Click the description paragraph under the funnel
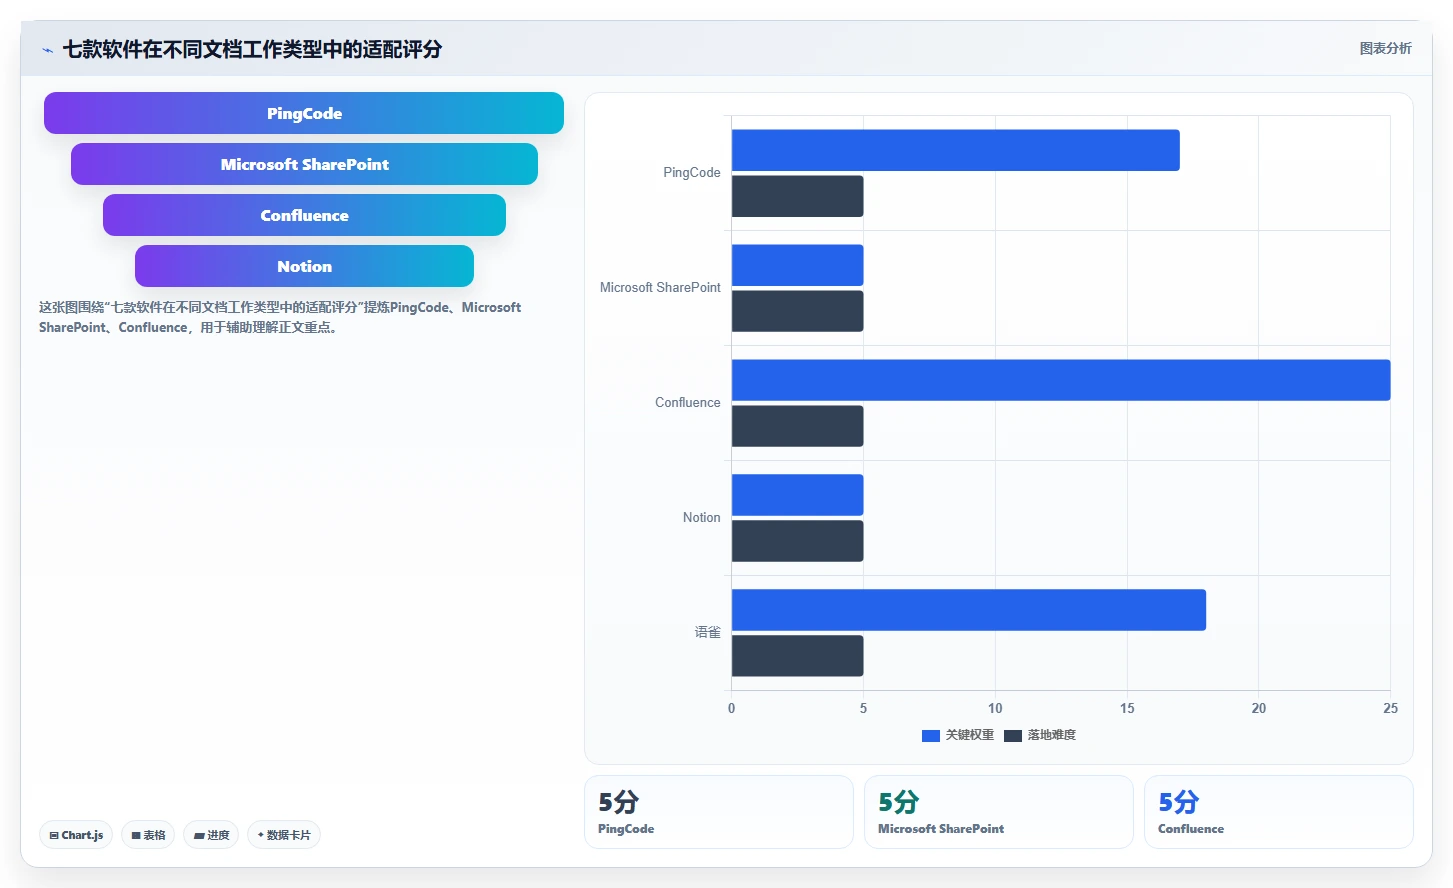 point(280,317)
